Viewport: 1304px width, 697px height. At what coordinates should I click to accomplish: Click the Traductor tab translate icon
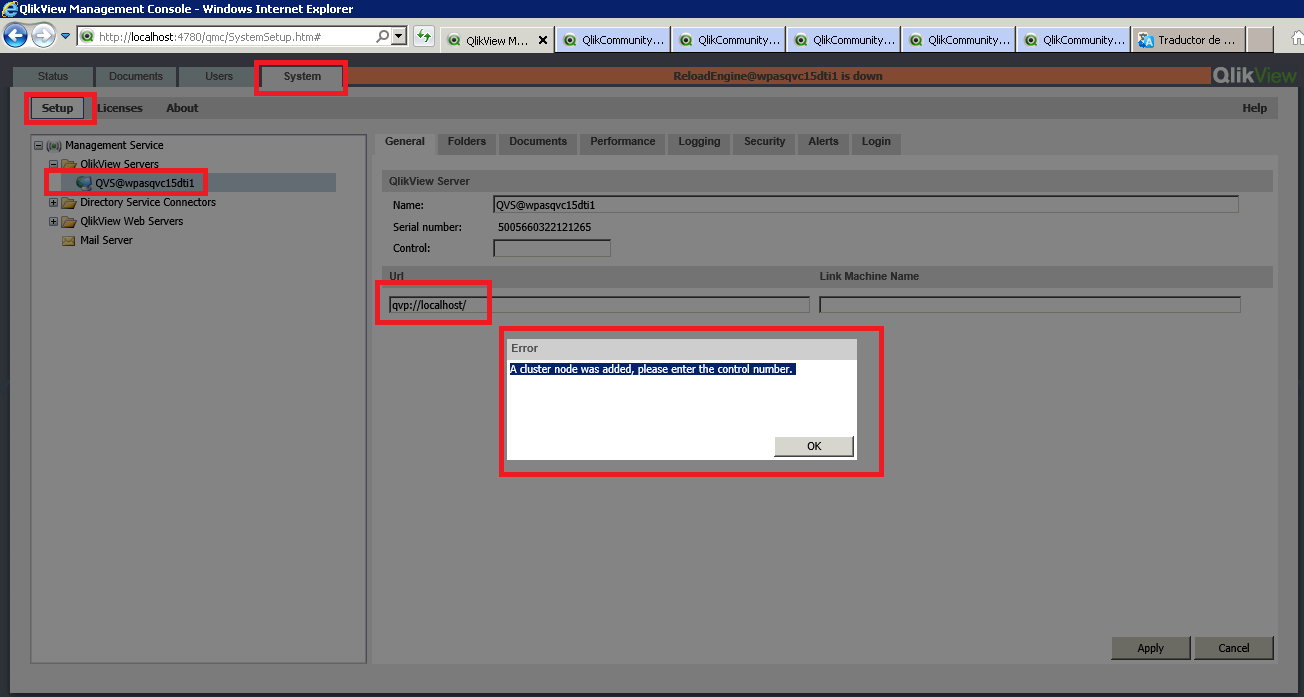coord(1145,40)
